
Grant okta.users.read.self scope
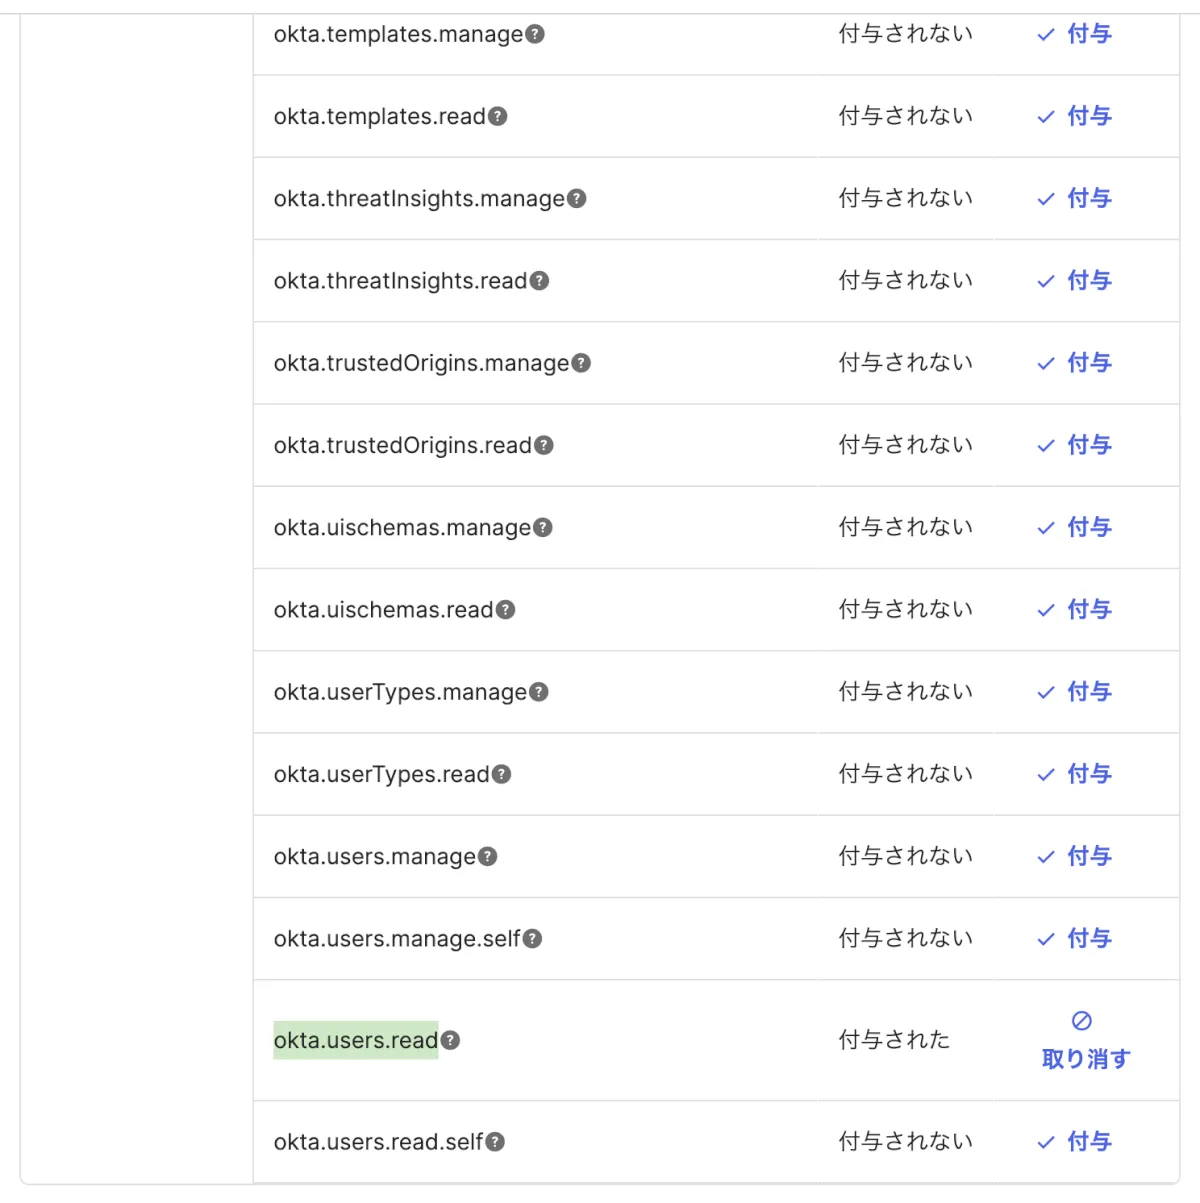pyautogui.click(x=1075, y=1141)
